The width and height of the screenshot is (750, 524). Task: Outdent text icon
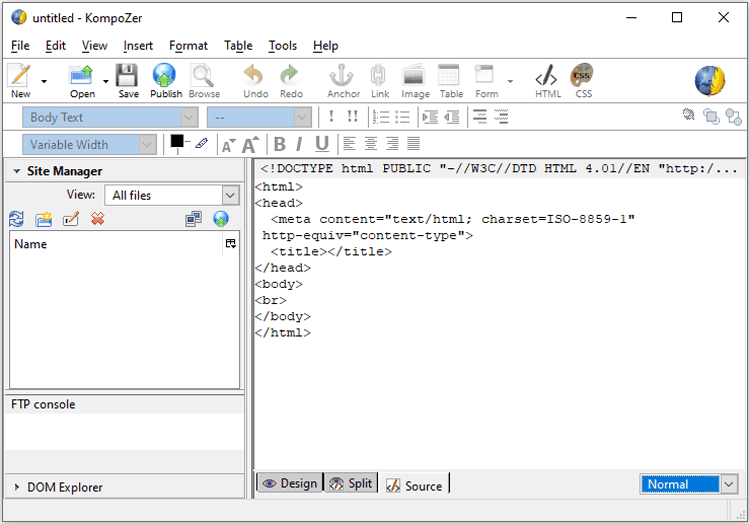[x=452, y=117]
